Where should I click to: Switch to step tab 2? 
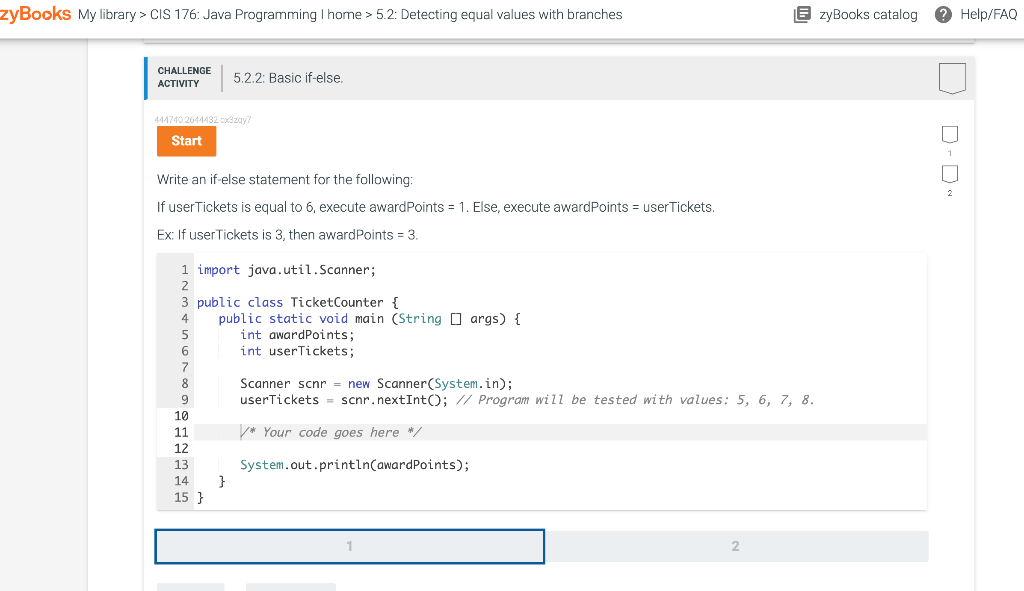click(x=735, y=546)
